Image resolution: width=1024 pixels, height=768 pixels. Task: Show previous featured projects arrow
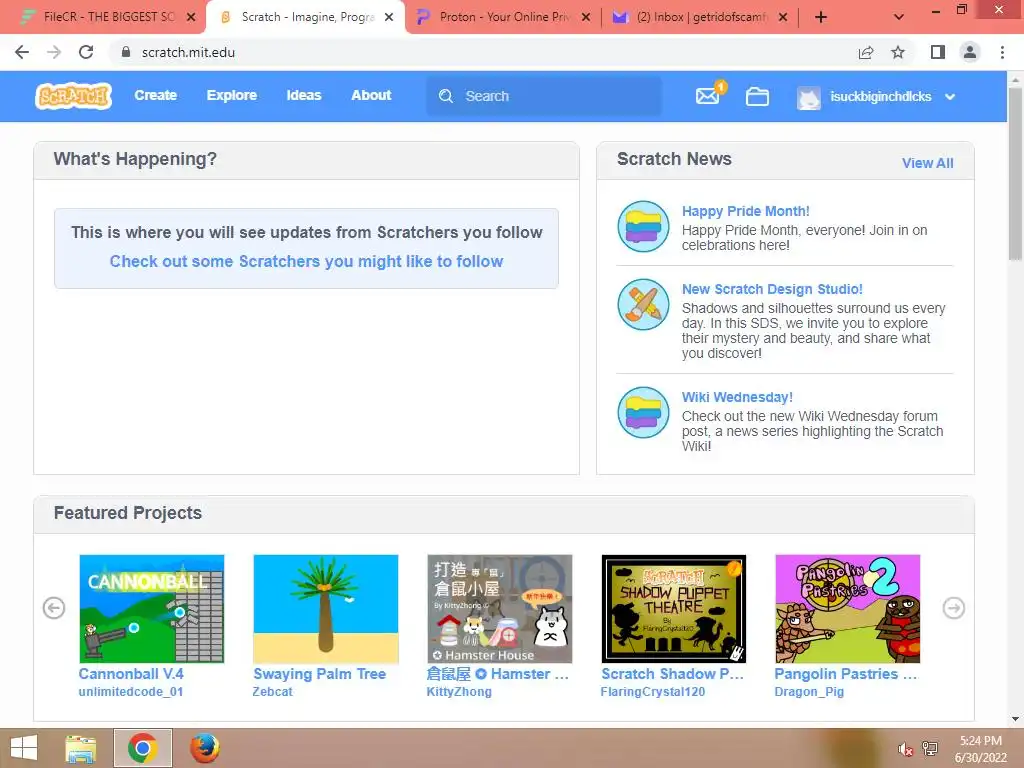(54, 608)
